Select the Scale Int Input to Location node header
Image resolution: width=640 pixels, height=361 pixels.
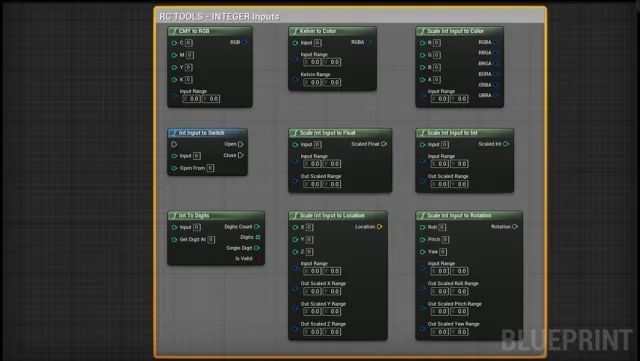pos(338,215)
